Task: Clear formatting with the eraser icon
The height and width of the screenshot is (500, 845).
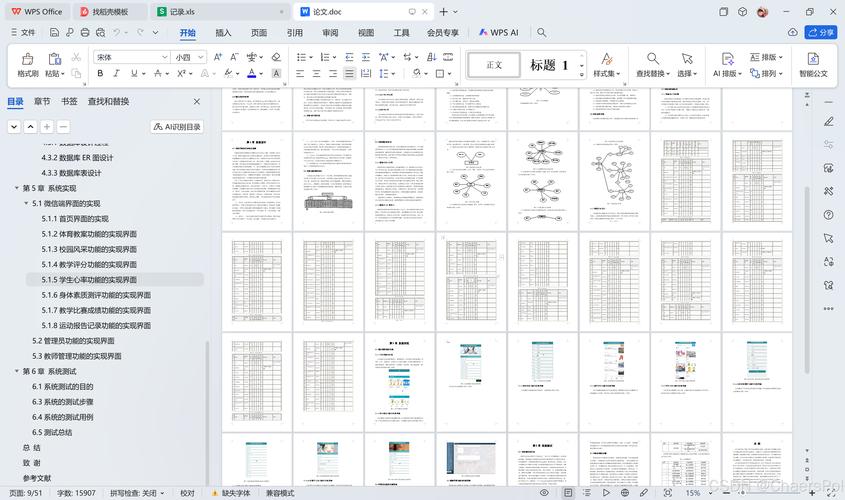Action: 276,57
